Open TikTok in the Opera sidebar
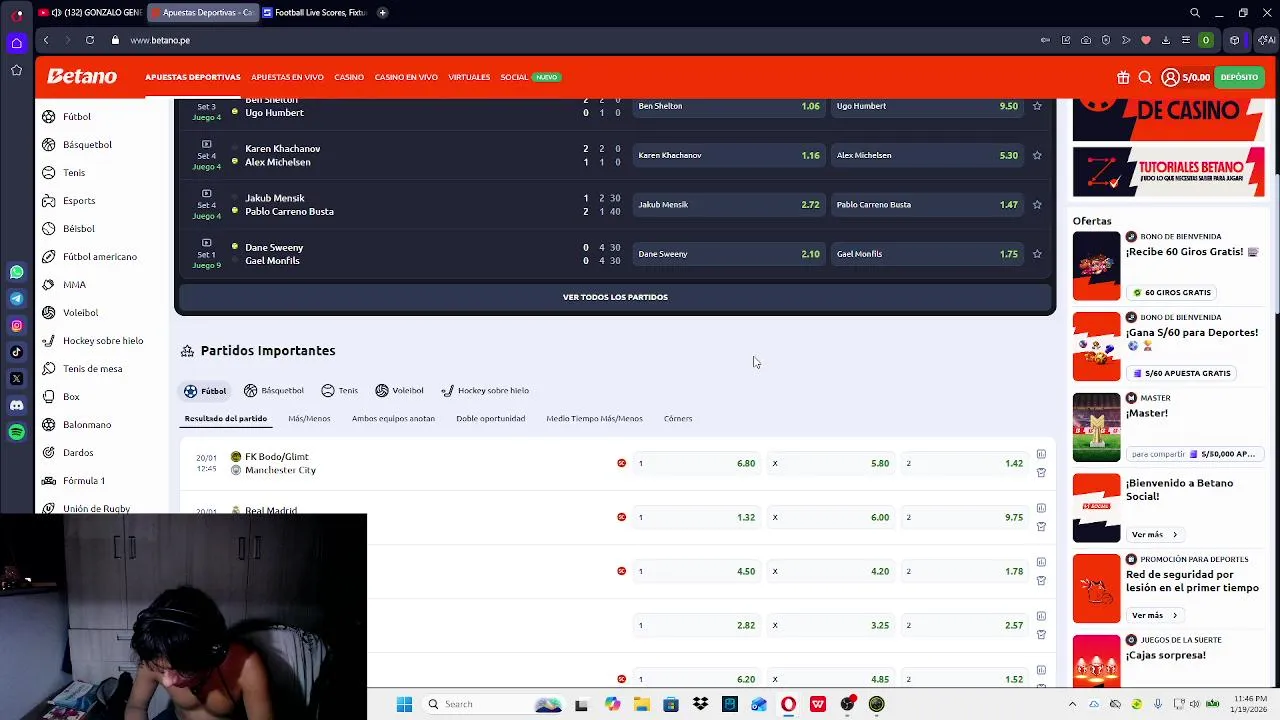The image size is (1280, 720). 16,351
